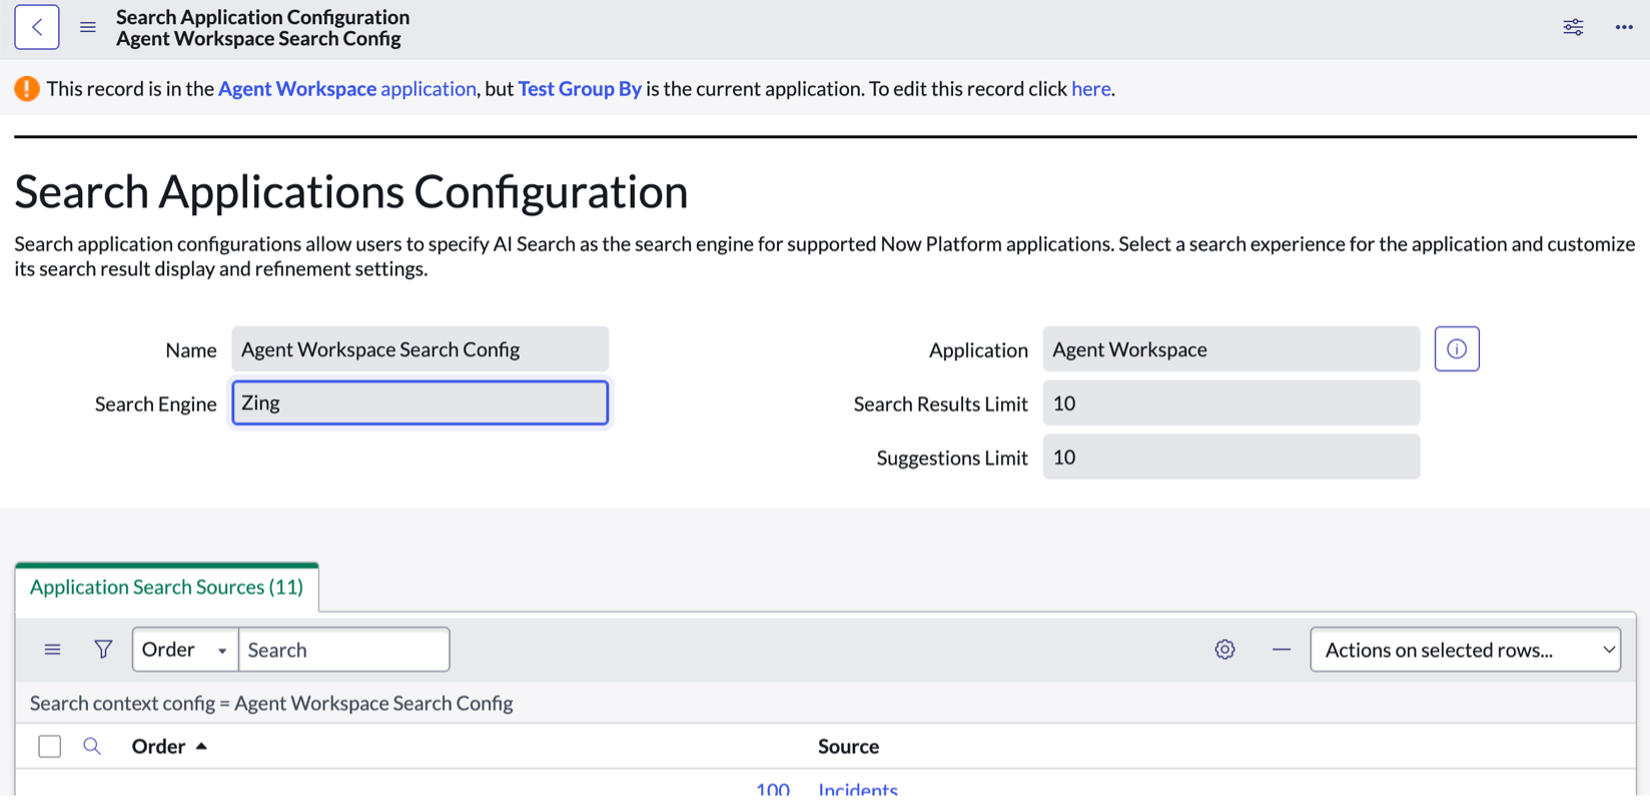Open the personalize form settings icon
1650x800 pixels.
[x=1573, y=27]
